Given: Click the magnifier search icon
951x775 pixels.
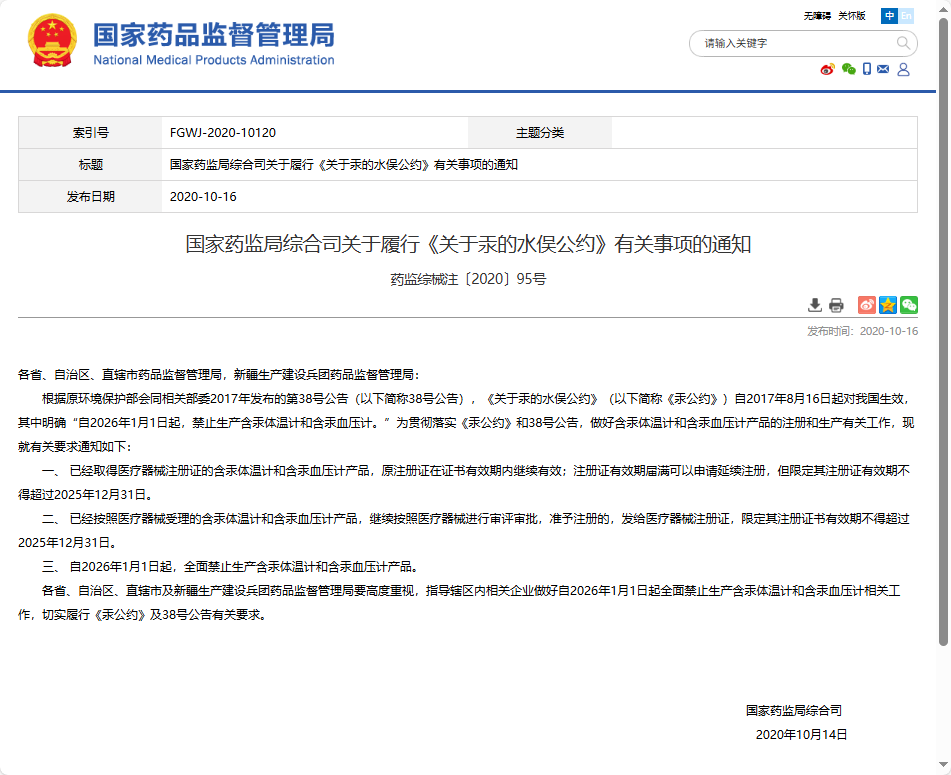Looking at the screenshot, I should pos(903,43).
